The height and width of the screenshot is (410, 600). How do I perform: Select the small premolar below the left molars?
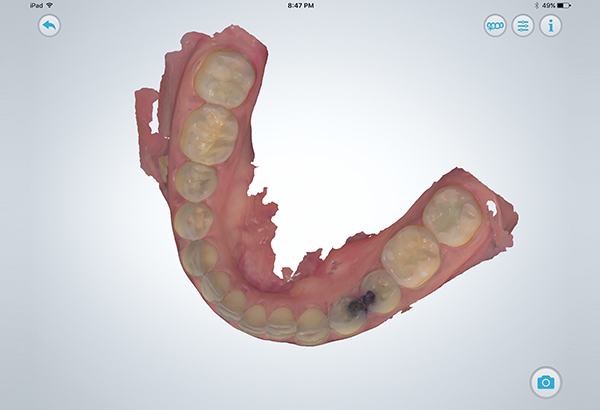pyautogui.click(x=195, y=182)
